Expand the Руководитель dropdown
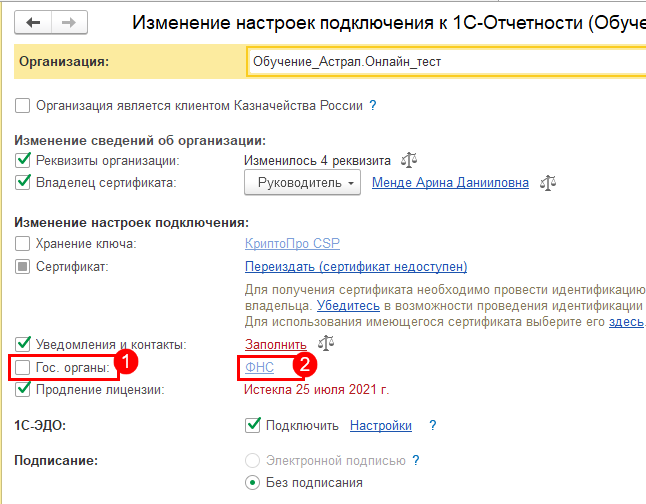Viewport: 646px width, 504px height. (x=302, y=183)
